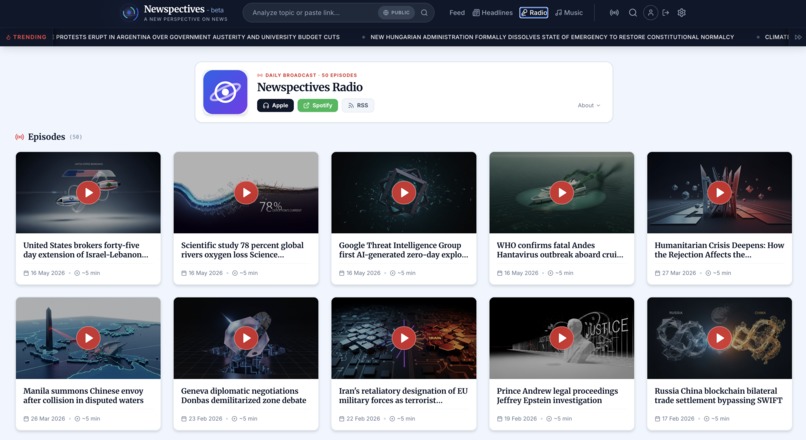Viewport: 806px width, 440px height.
Task: Click the Manila summons Chinese envoy title
Action: [x=83, y=395]
